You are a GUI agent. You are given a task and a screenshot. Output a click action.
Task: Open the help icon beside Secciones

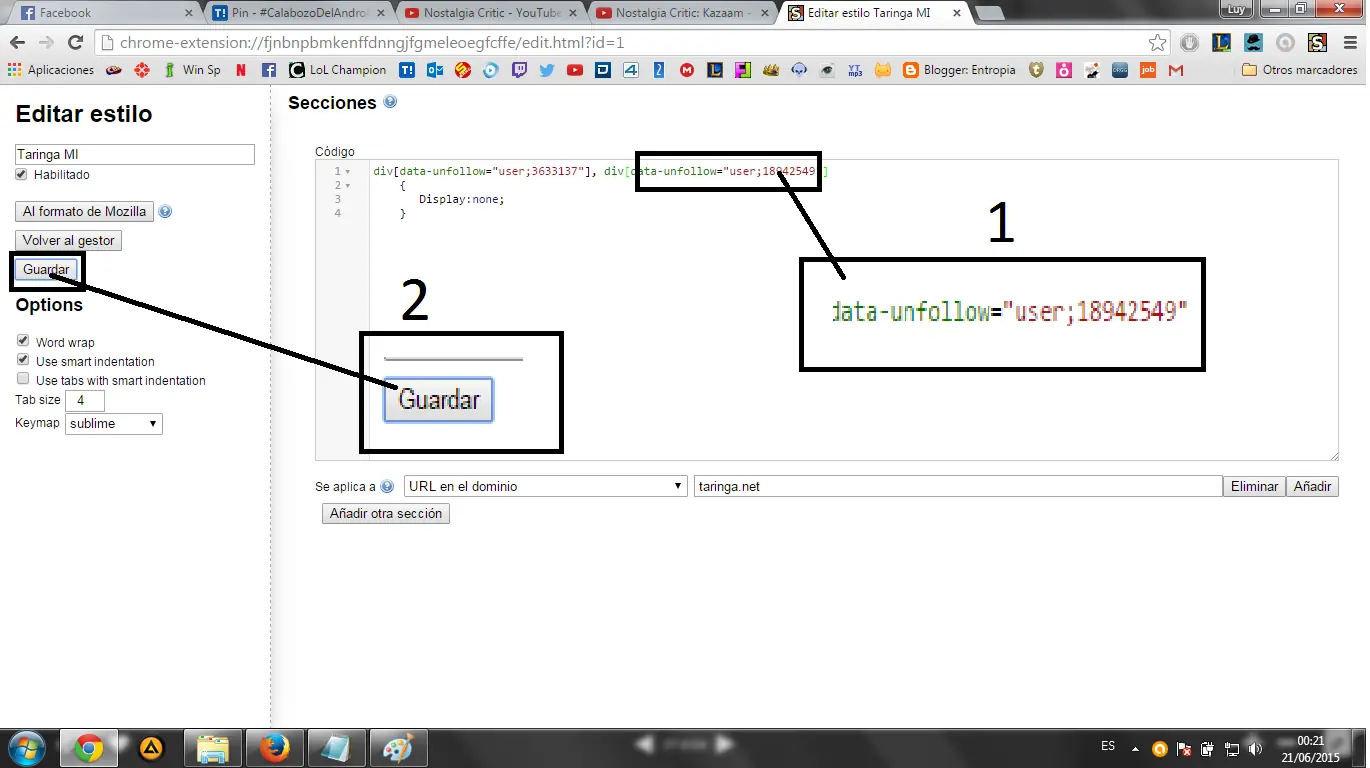click(x=390, y=102)
